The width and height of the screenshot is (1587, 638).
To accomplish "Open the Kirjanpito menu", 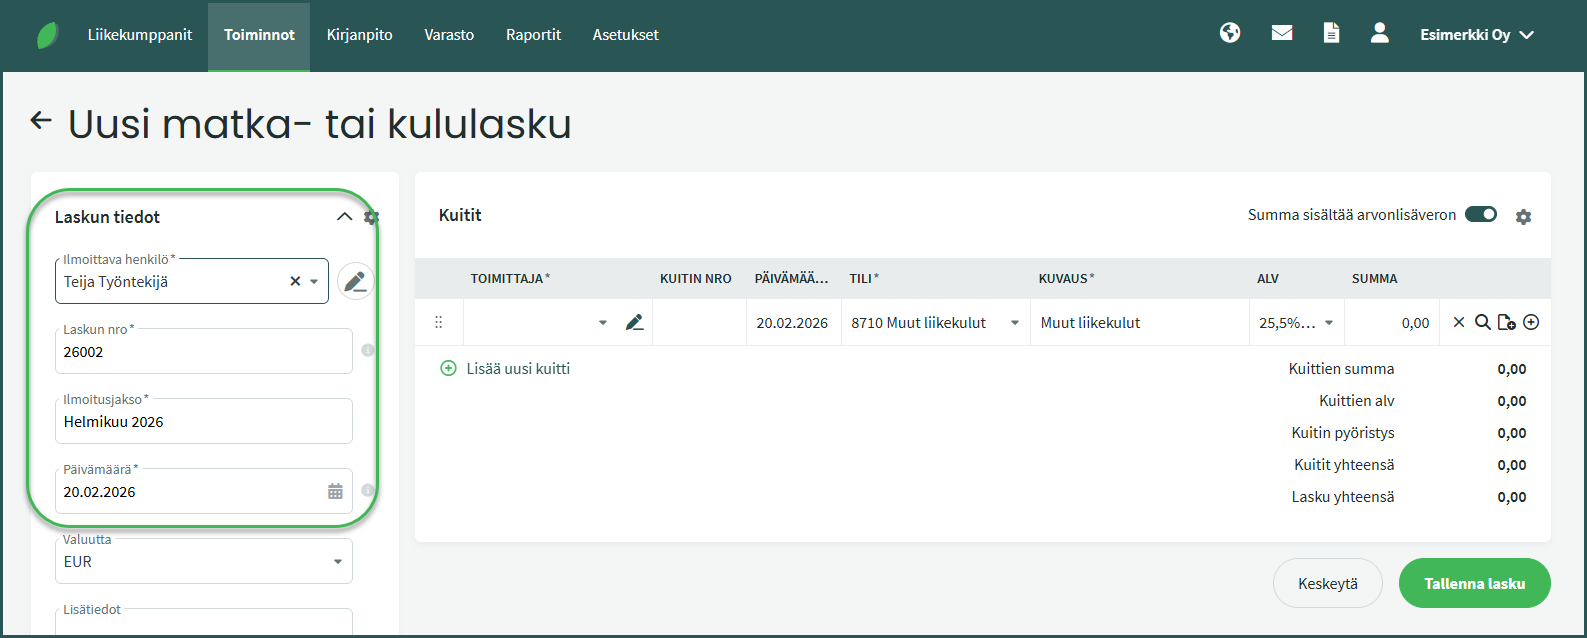I will coord(359,35).
